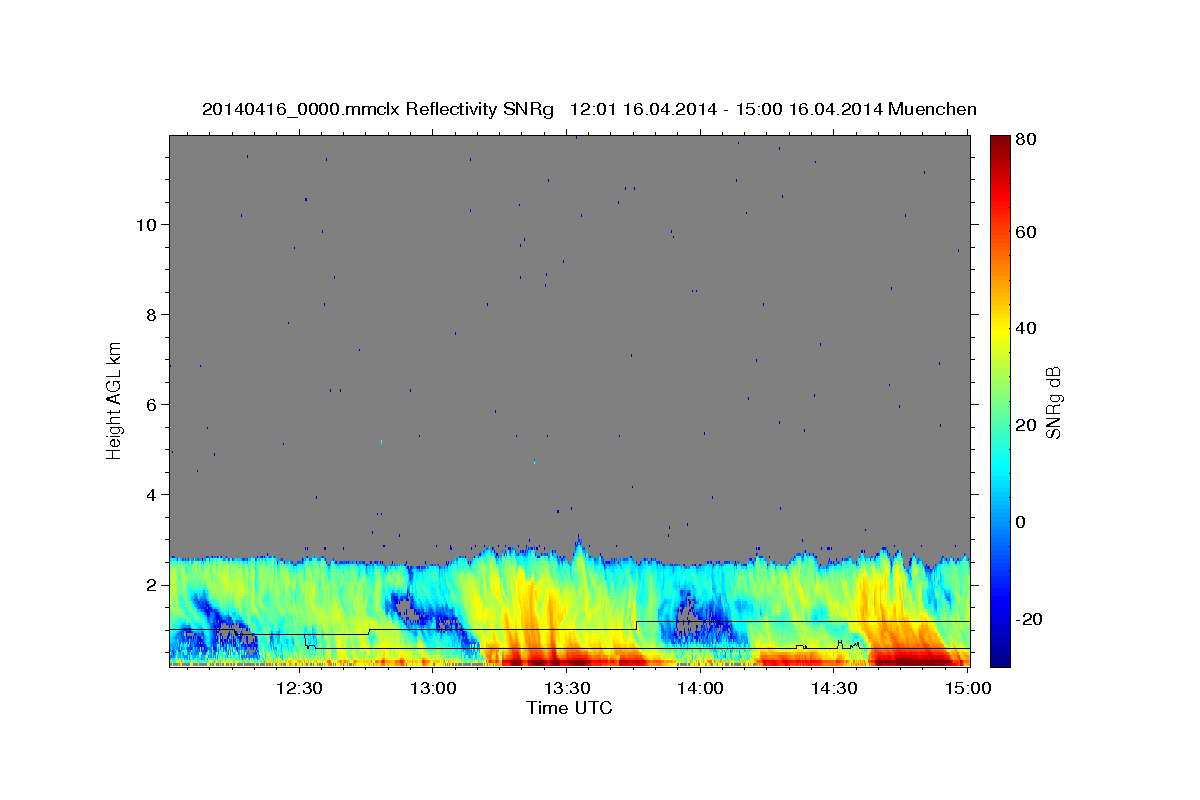Click the '14:00' time tick label
This screenshot has height=800, width=1200.
(x=700, y=688)
